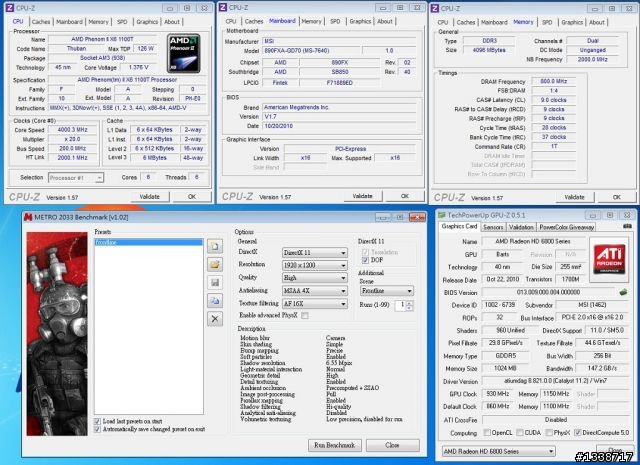The height and width of the screenshot is (465, 640).
Task: Select Frontline preset in presets list
Action: [149, 242]
